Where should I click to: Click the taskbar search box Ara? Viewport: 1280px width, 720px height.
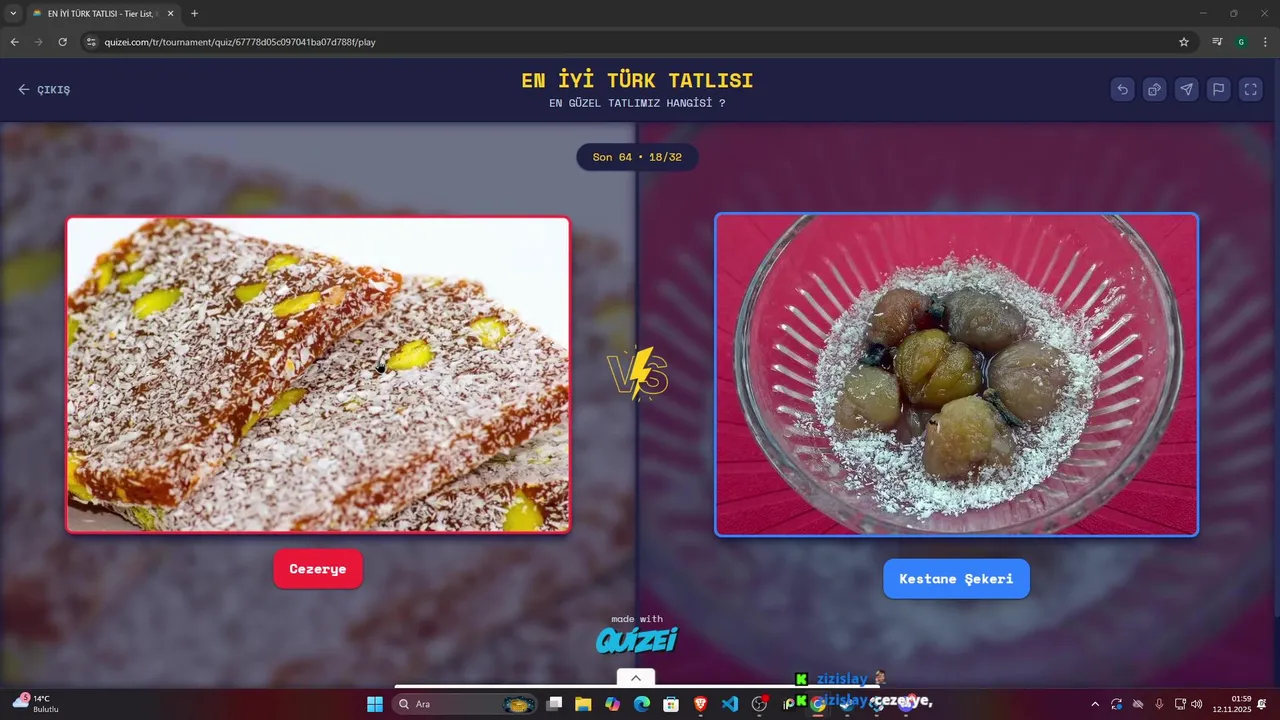[x=465, y=704]
